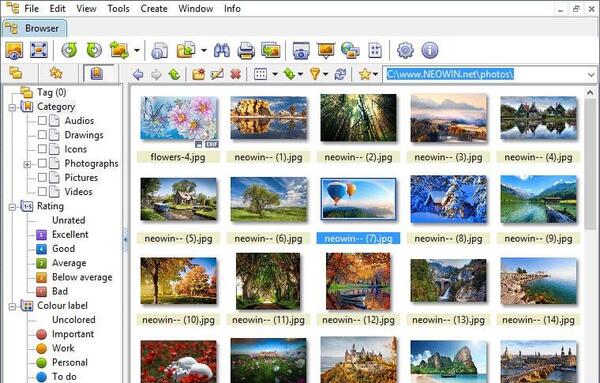600x383 pixels.
Task: Select Personal green colour label
Action: pyautogui.click(x=62, y=362)
